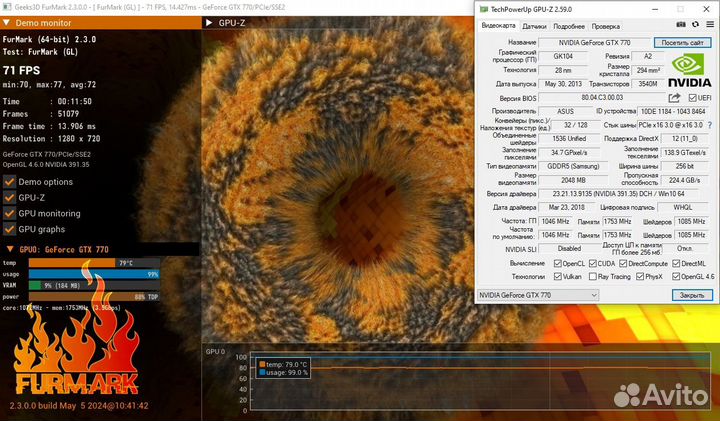Click the BIOS version field 80.04.C3.00.03
The height and width of the screenshot is (421, 720).
602,98
